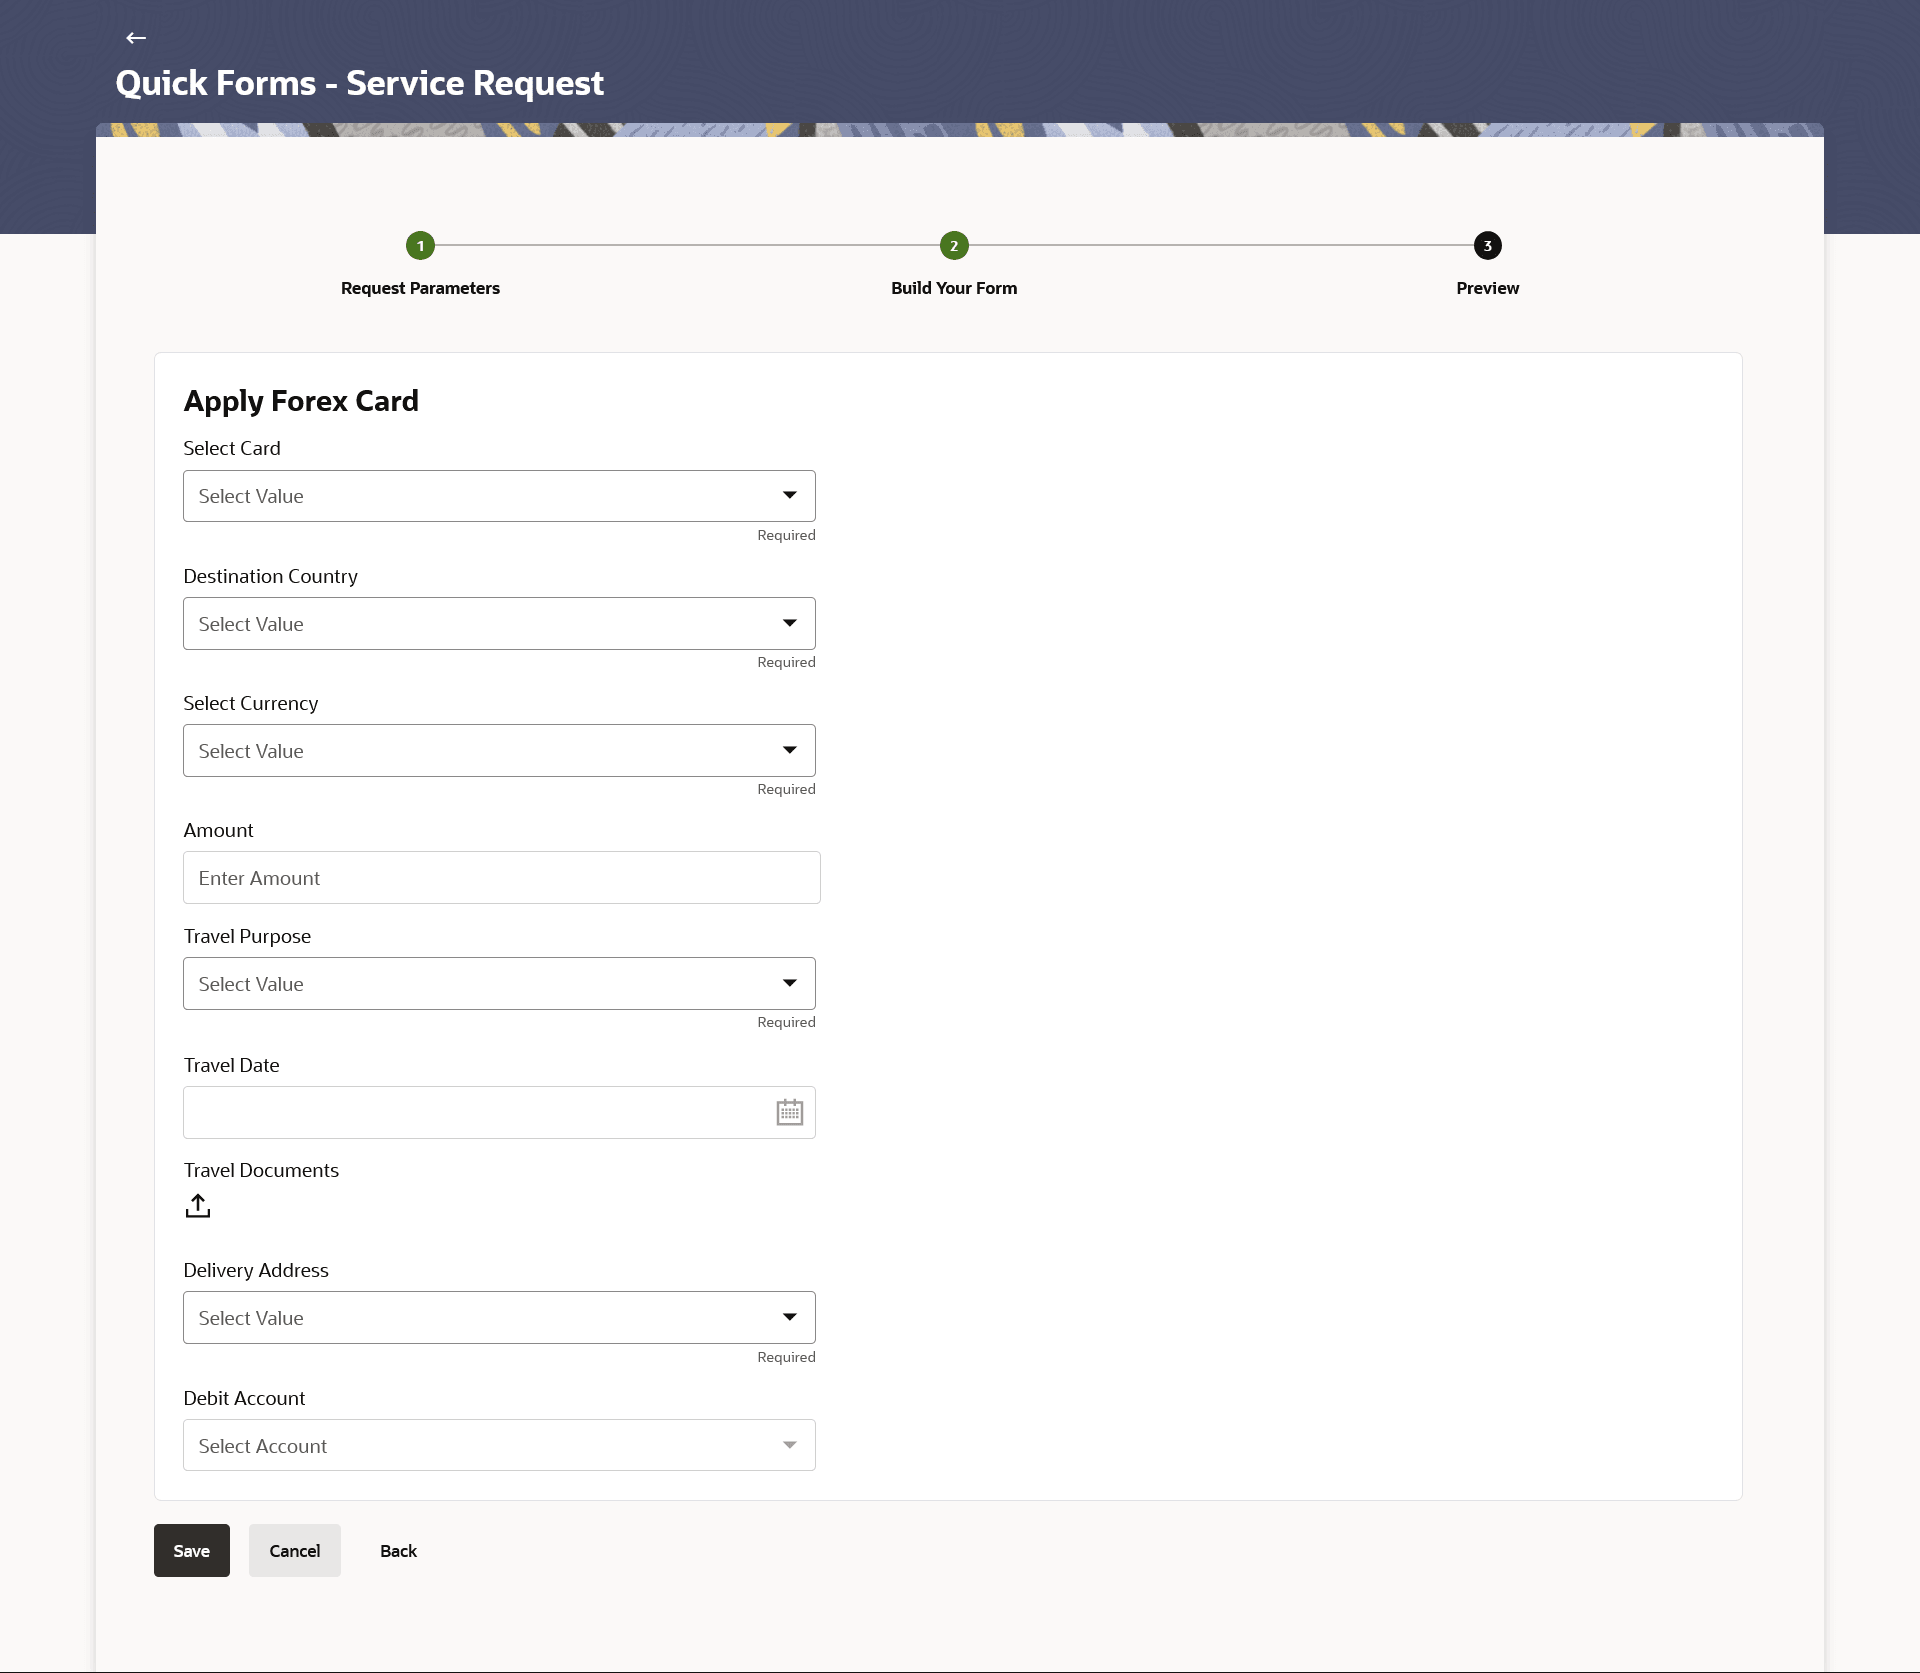Click the Build Your Form step label
Viewport: 1920px width, 1673px height.
(x=954, y=288)
